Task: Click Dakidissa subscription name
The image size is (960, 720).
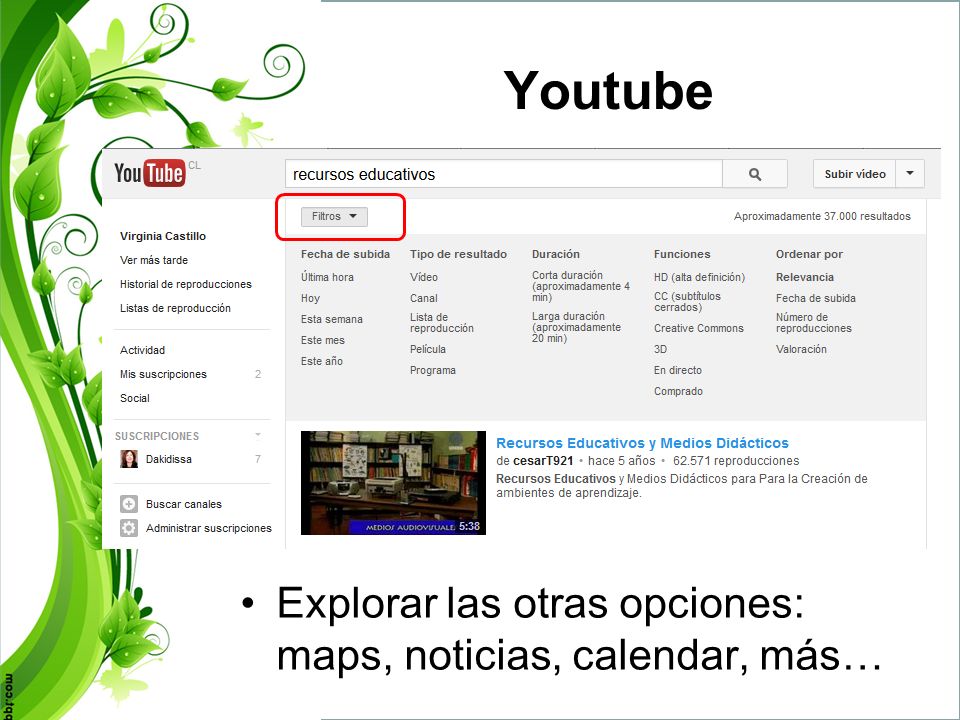Action: pyautogui.click(x=168, y=459)
